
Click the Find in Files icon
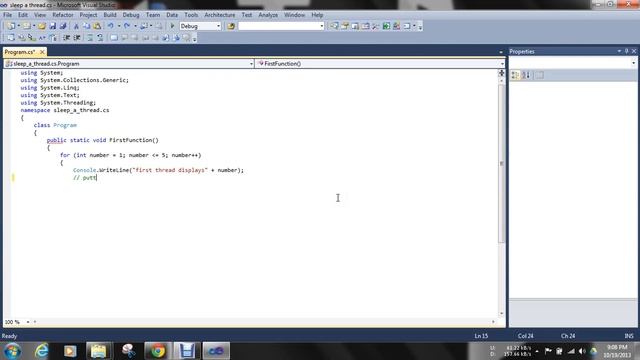pos(231,26)
